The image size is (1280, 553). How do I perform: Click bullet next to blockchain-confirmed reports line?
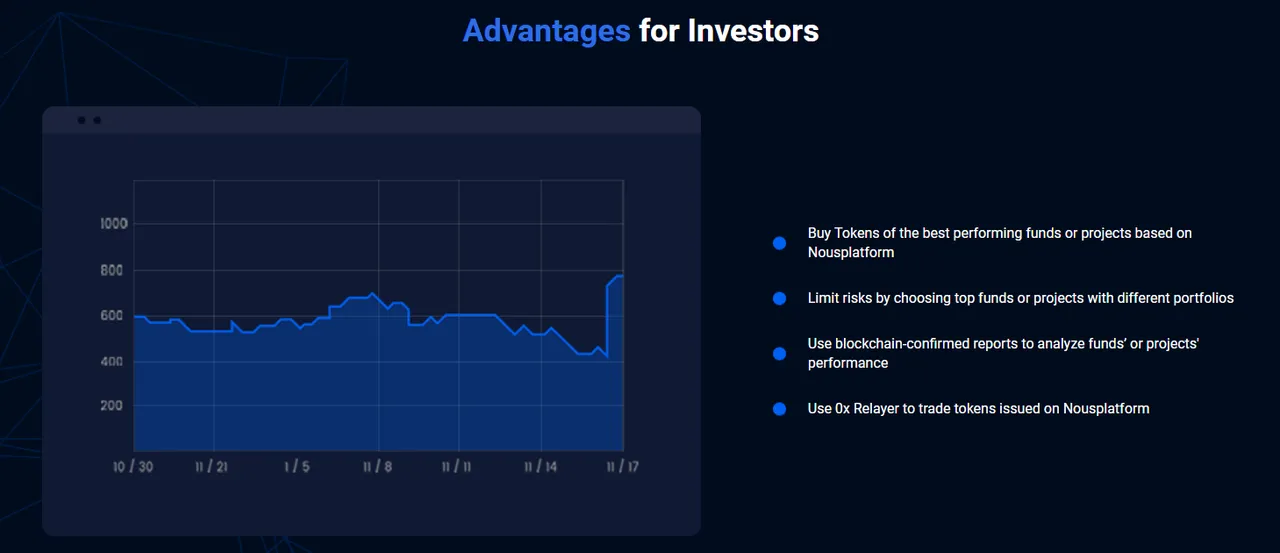pos(780,354)
